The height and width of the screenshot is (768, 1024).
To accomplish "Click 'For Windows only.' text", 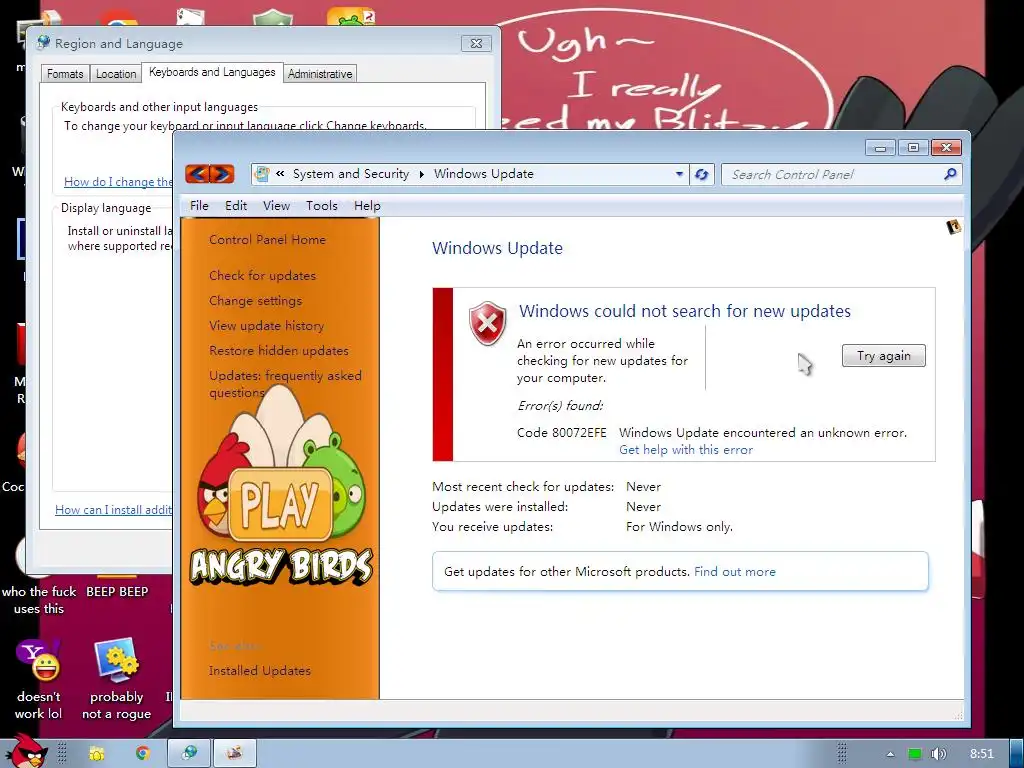I will click(679, 527).
